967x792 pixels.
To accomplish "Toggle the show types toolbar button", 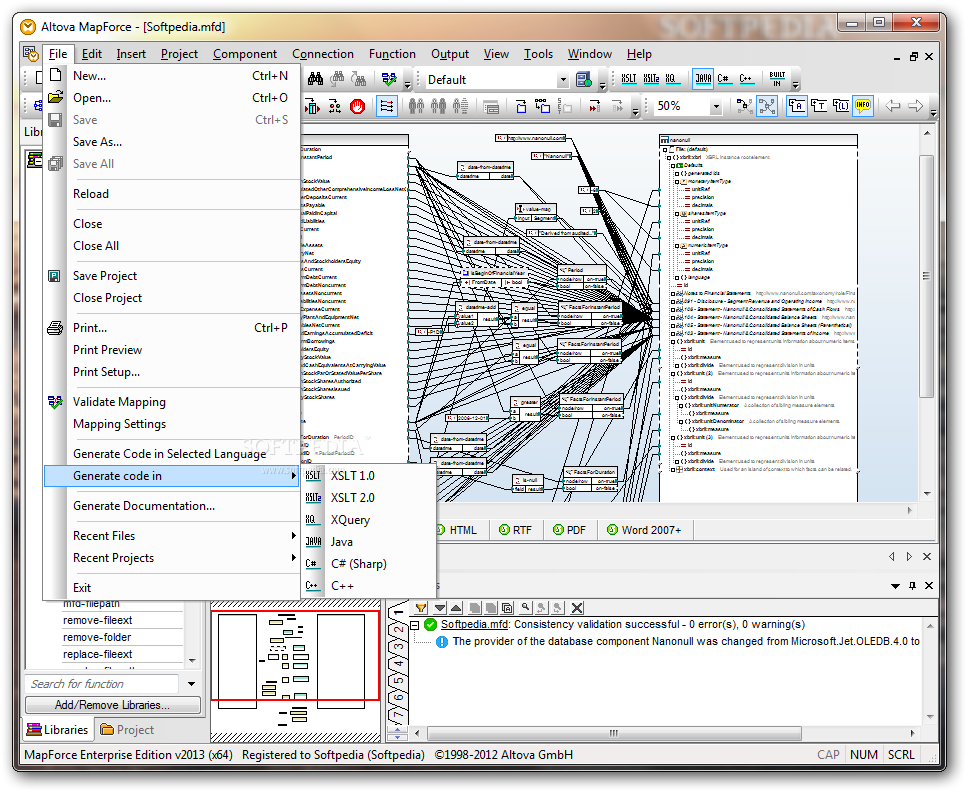I will (x=819, y=106).
